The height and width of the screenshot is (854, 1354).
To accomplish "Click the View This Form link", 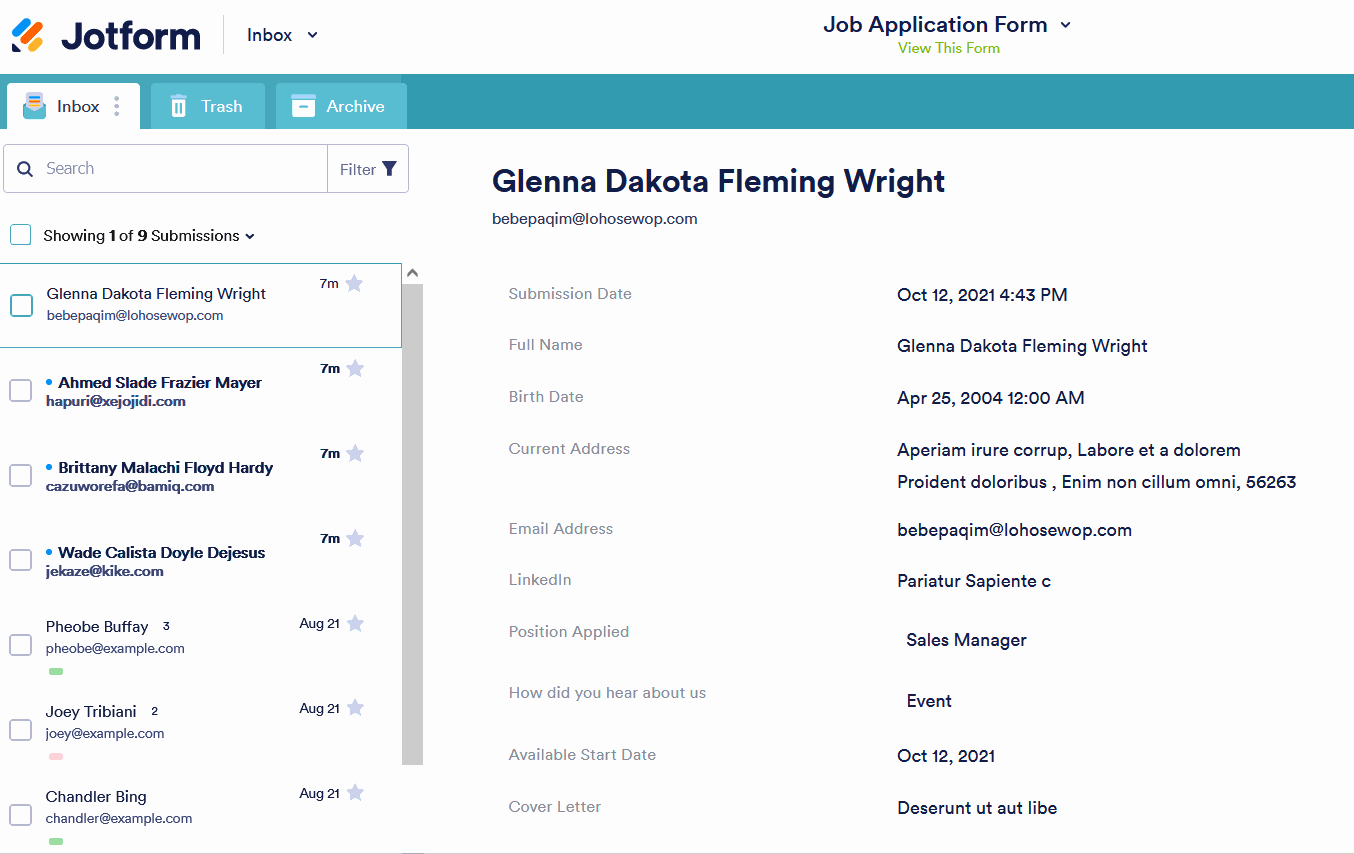I will (x=948, y=48).
